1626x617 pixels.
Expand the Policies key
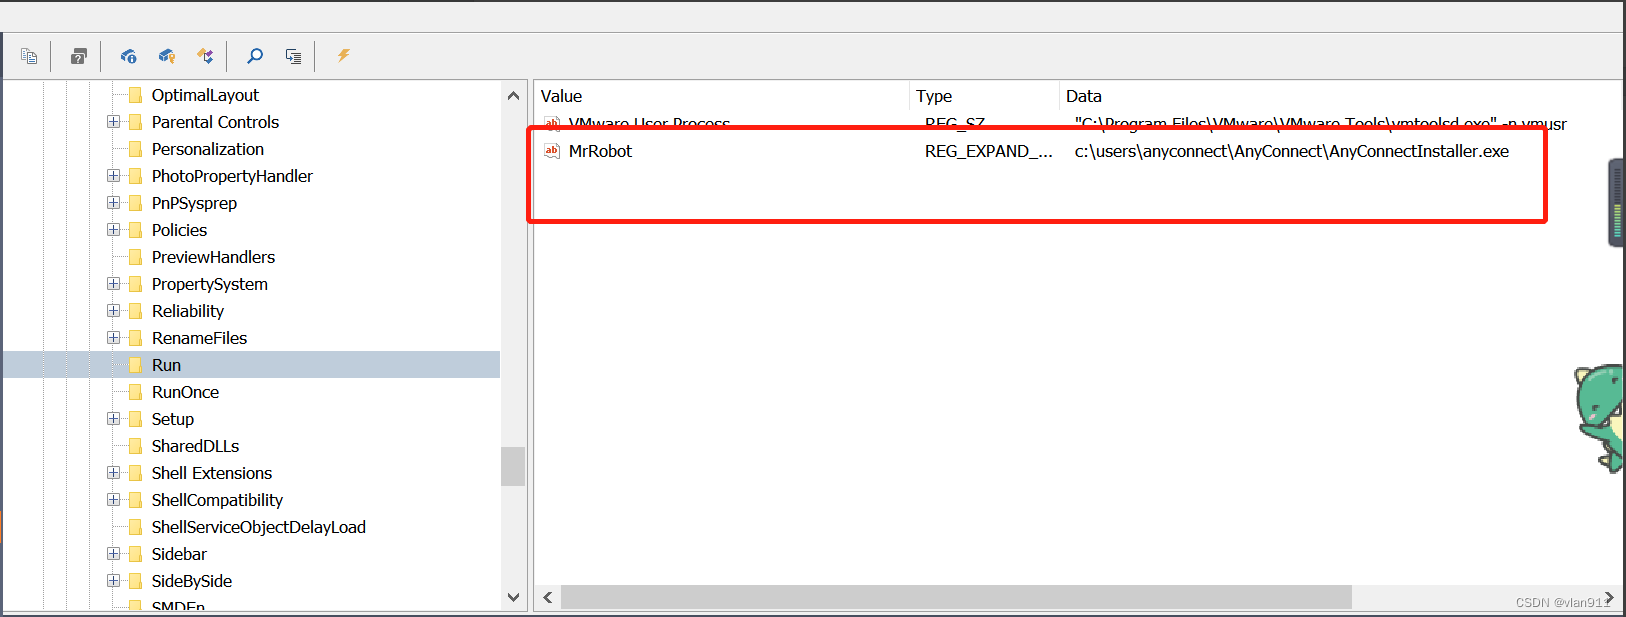(113, 230)
